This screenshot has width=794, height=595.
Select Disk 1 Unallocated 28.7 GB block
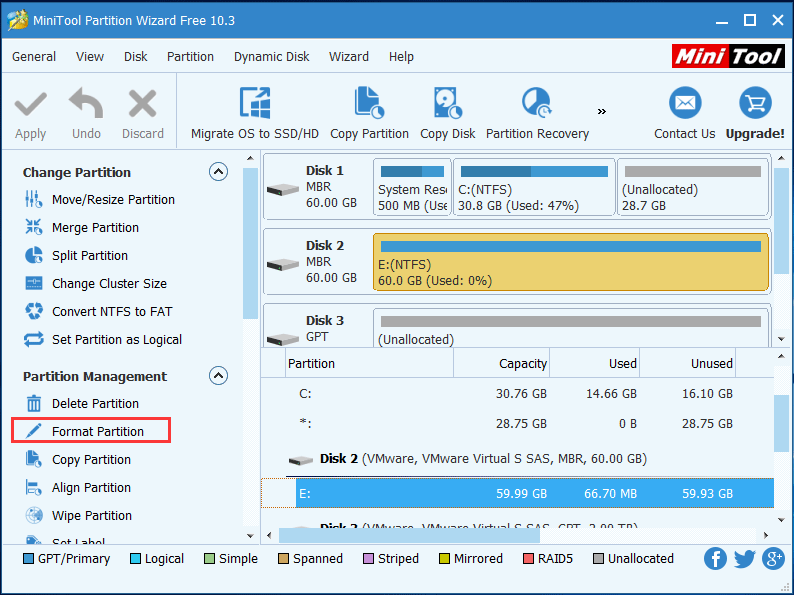point(693,187)
